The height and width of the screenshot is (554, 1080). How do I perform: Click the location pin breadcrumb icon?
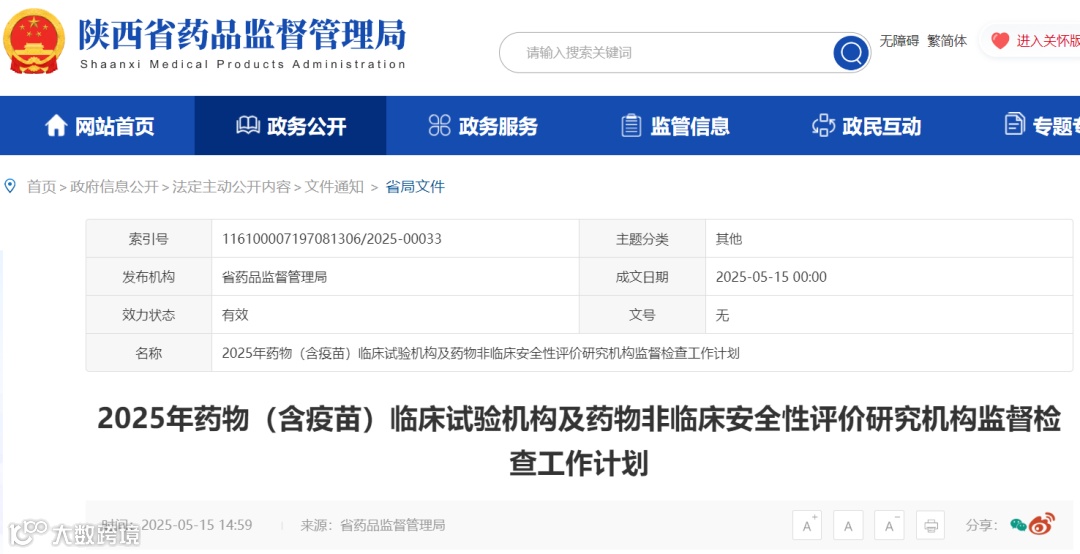(x=10, y=186)
